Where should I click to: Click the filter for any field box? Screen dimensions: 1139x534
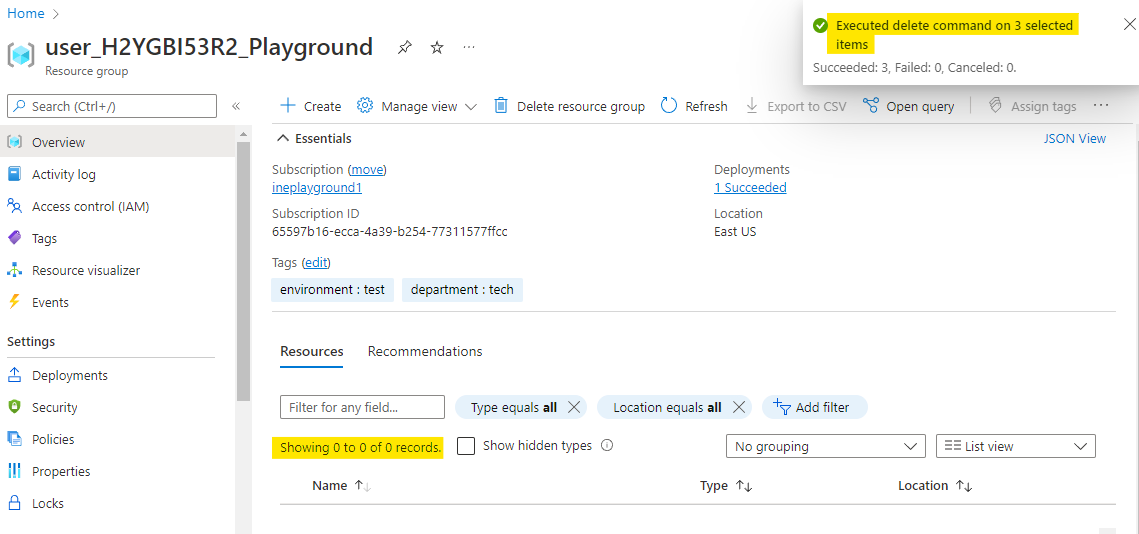click(x=362, y=407)
